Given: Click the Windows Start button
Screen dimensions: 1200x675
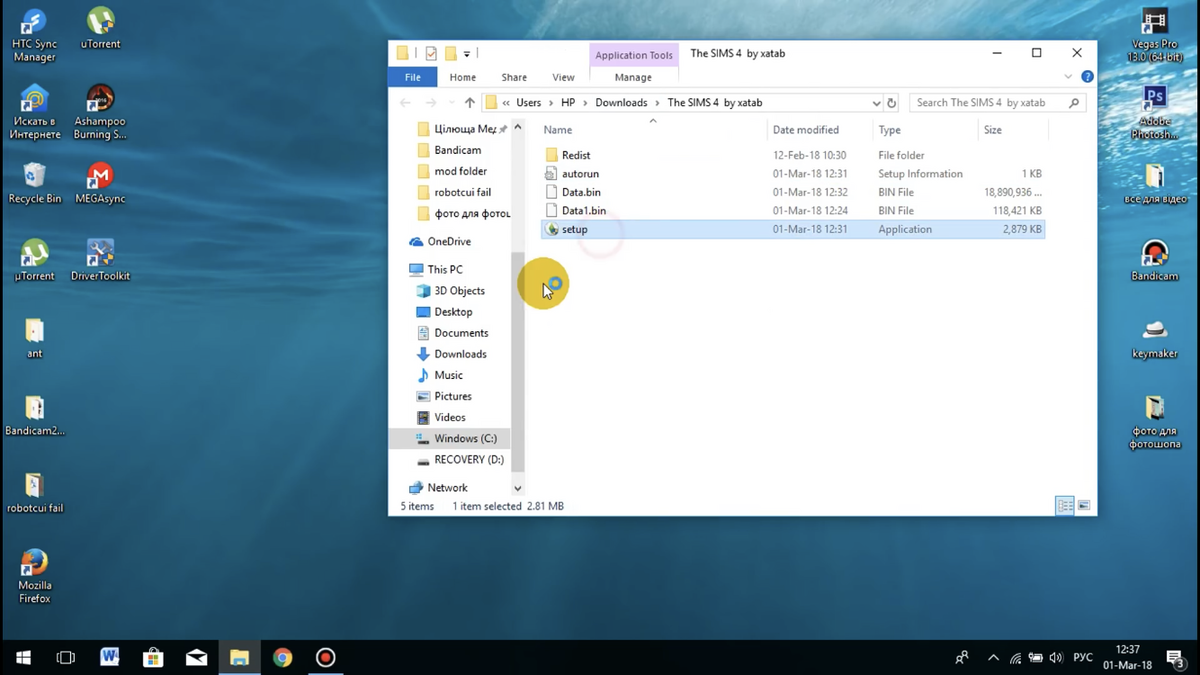Looking at the screenshot, I should click(x=23, y=657).
